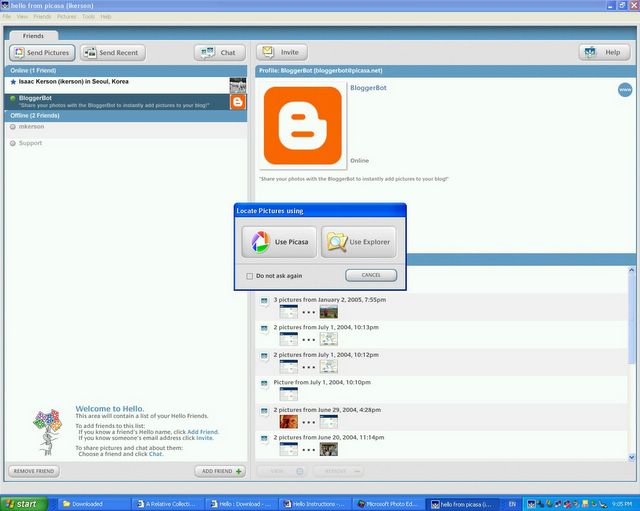Click "Picture from July 1, 2004, 10:10pm" text
The image size is (640, 511).
click(322, 382)
